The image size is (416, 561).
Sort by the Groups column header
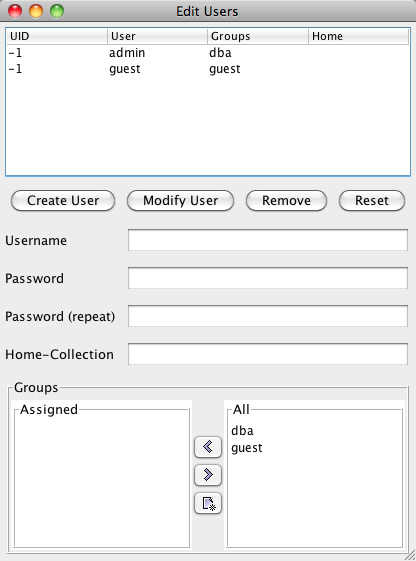point(258,36)
